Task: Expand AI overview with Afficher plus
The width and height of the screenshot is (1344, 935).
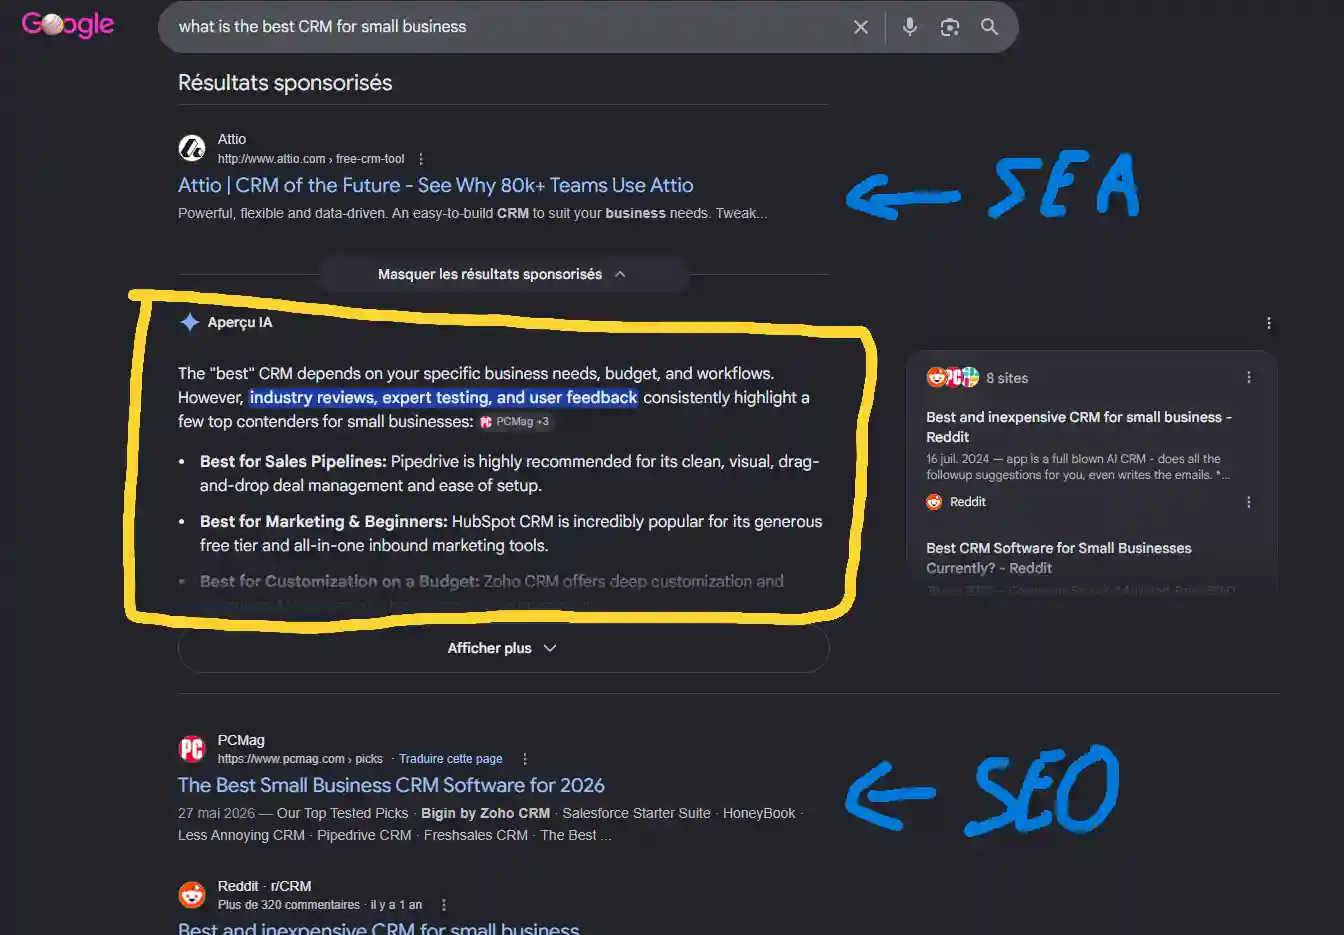Action: point(503,648)
